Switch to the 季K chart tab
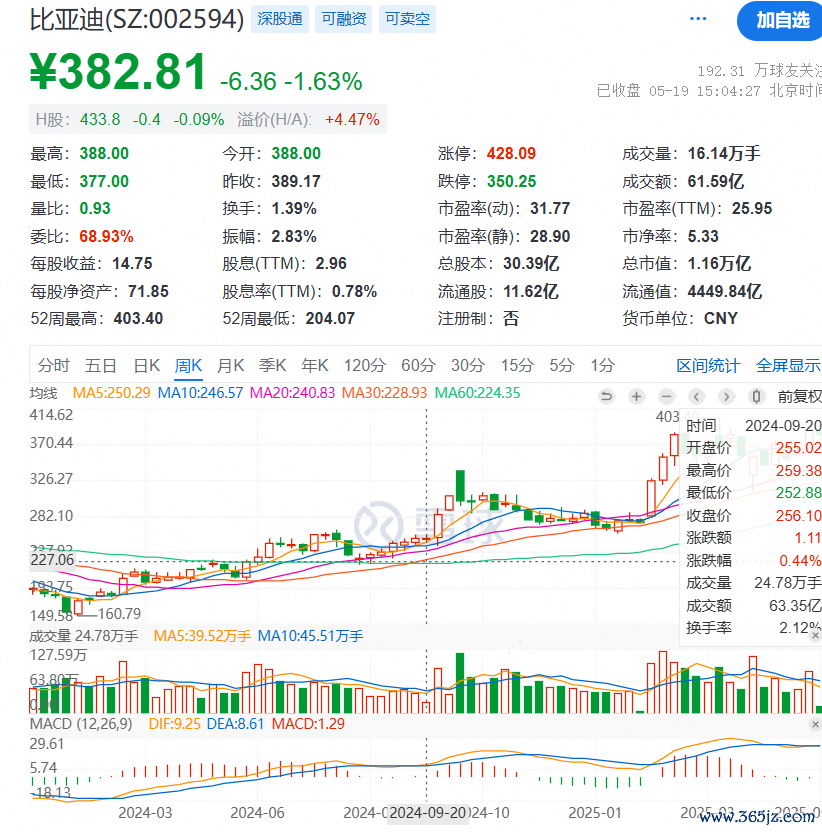822x832 pixels. 272,365
